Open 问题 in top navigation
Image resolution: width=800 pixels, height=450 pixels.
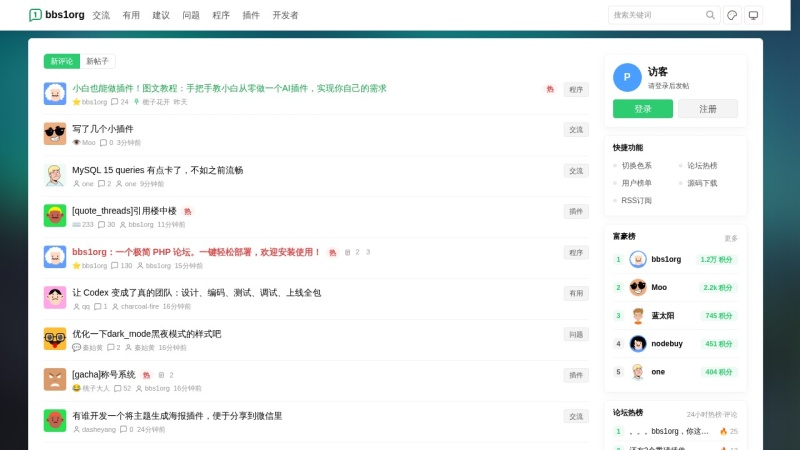pos(191,15)
